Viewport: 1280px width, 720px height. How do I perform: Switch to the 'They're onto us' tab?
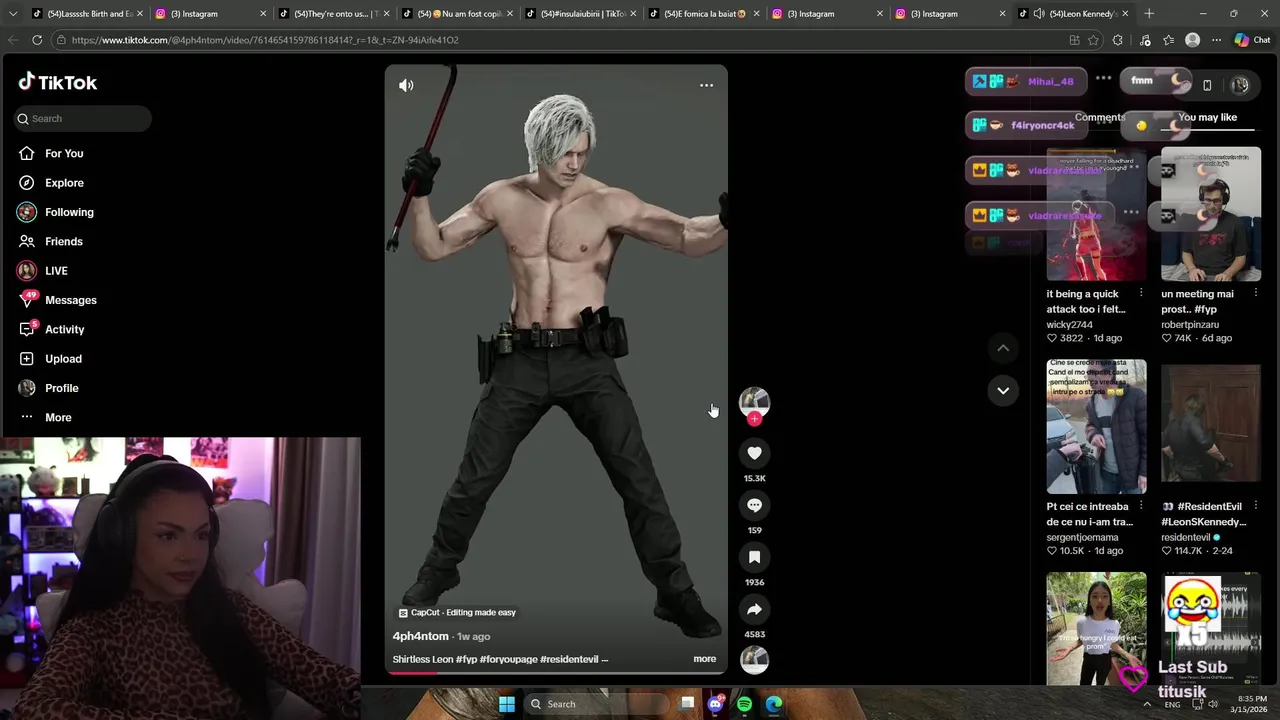click(x=335, y=14)
